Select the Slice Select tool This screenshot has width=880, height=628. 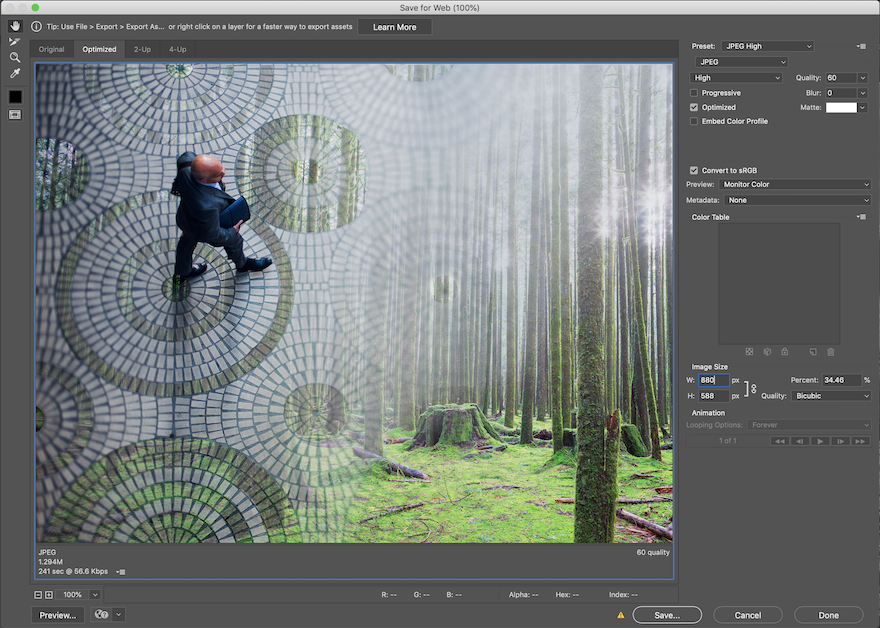tap(13, 41)
